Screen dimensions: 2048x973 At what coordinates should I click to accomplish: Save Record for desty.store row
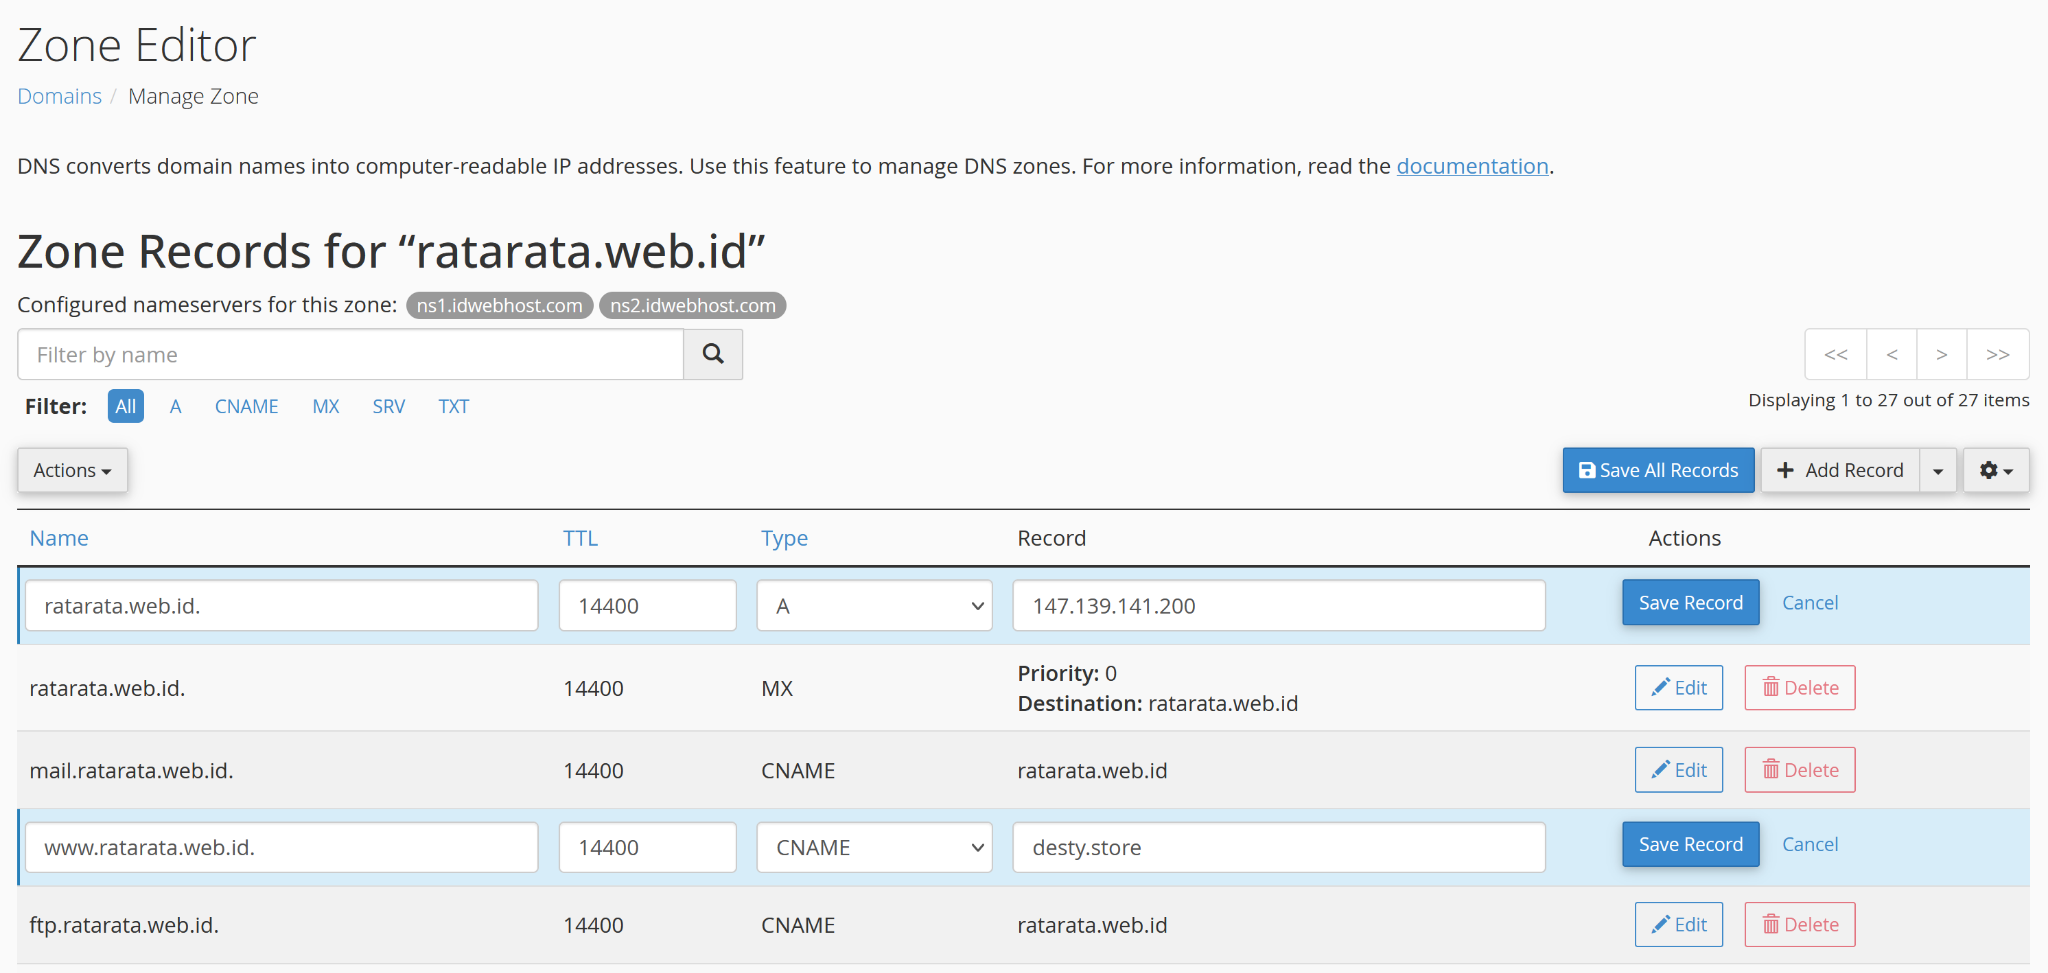pyautogui.click(x=1690, y=844)
